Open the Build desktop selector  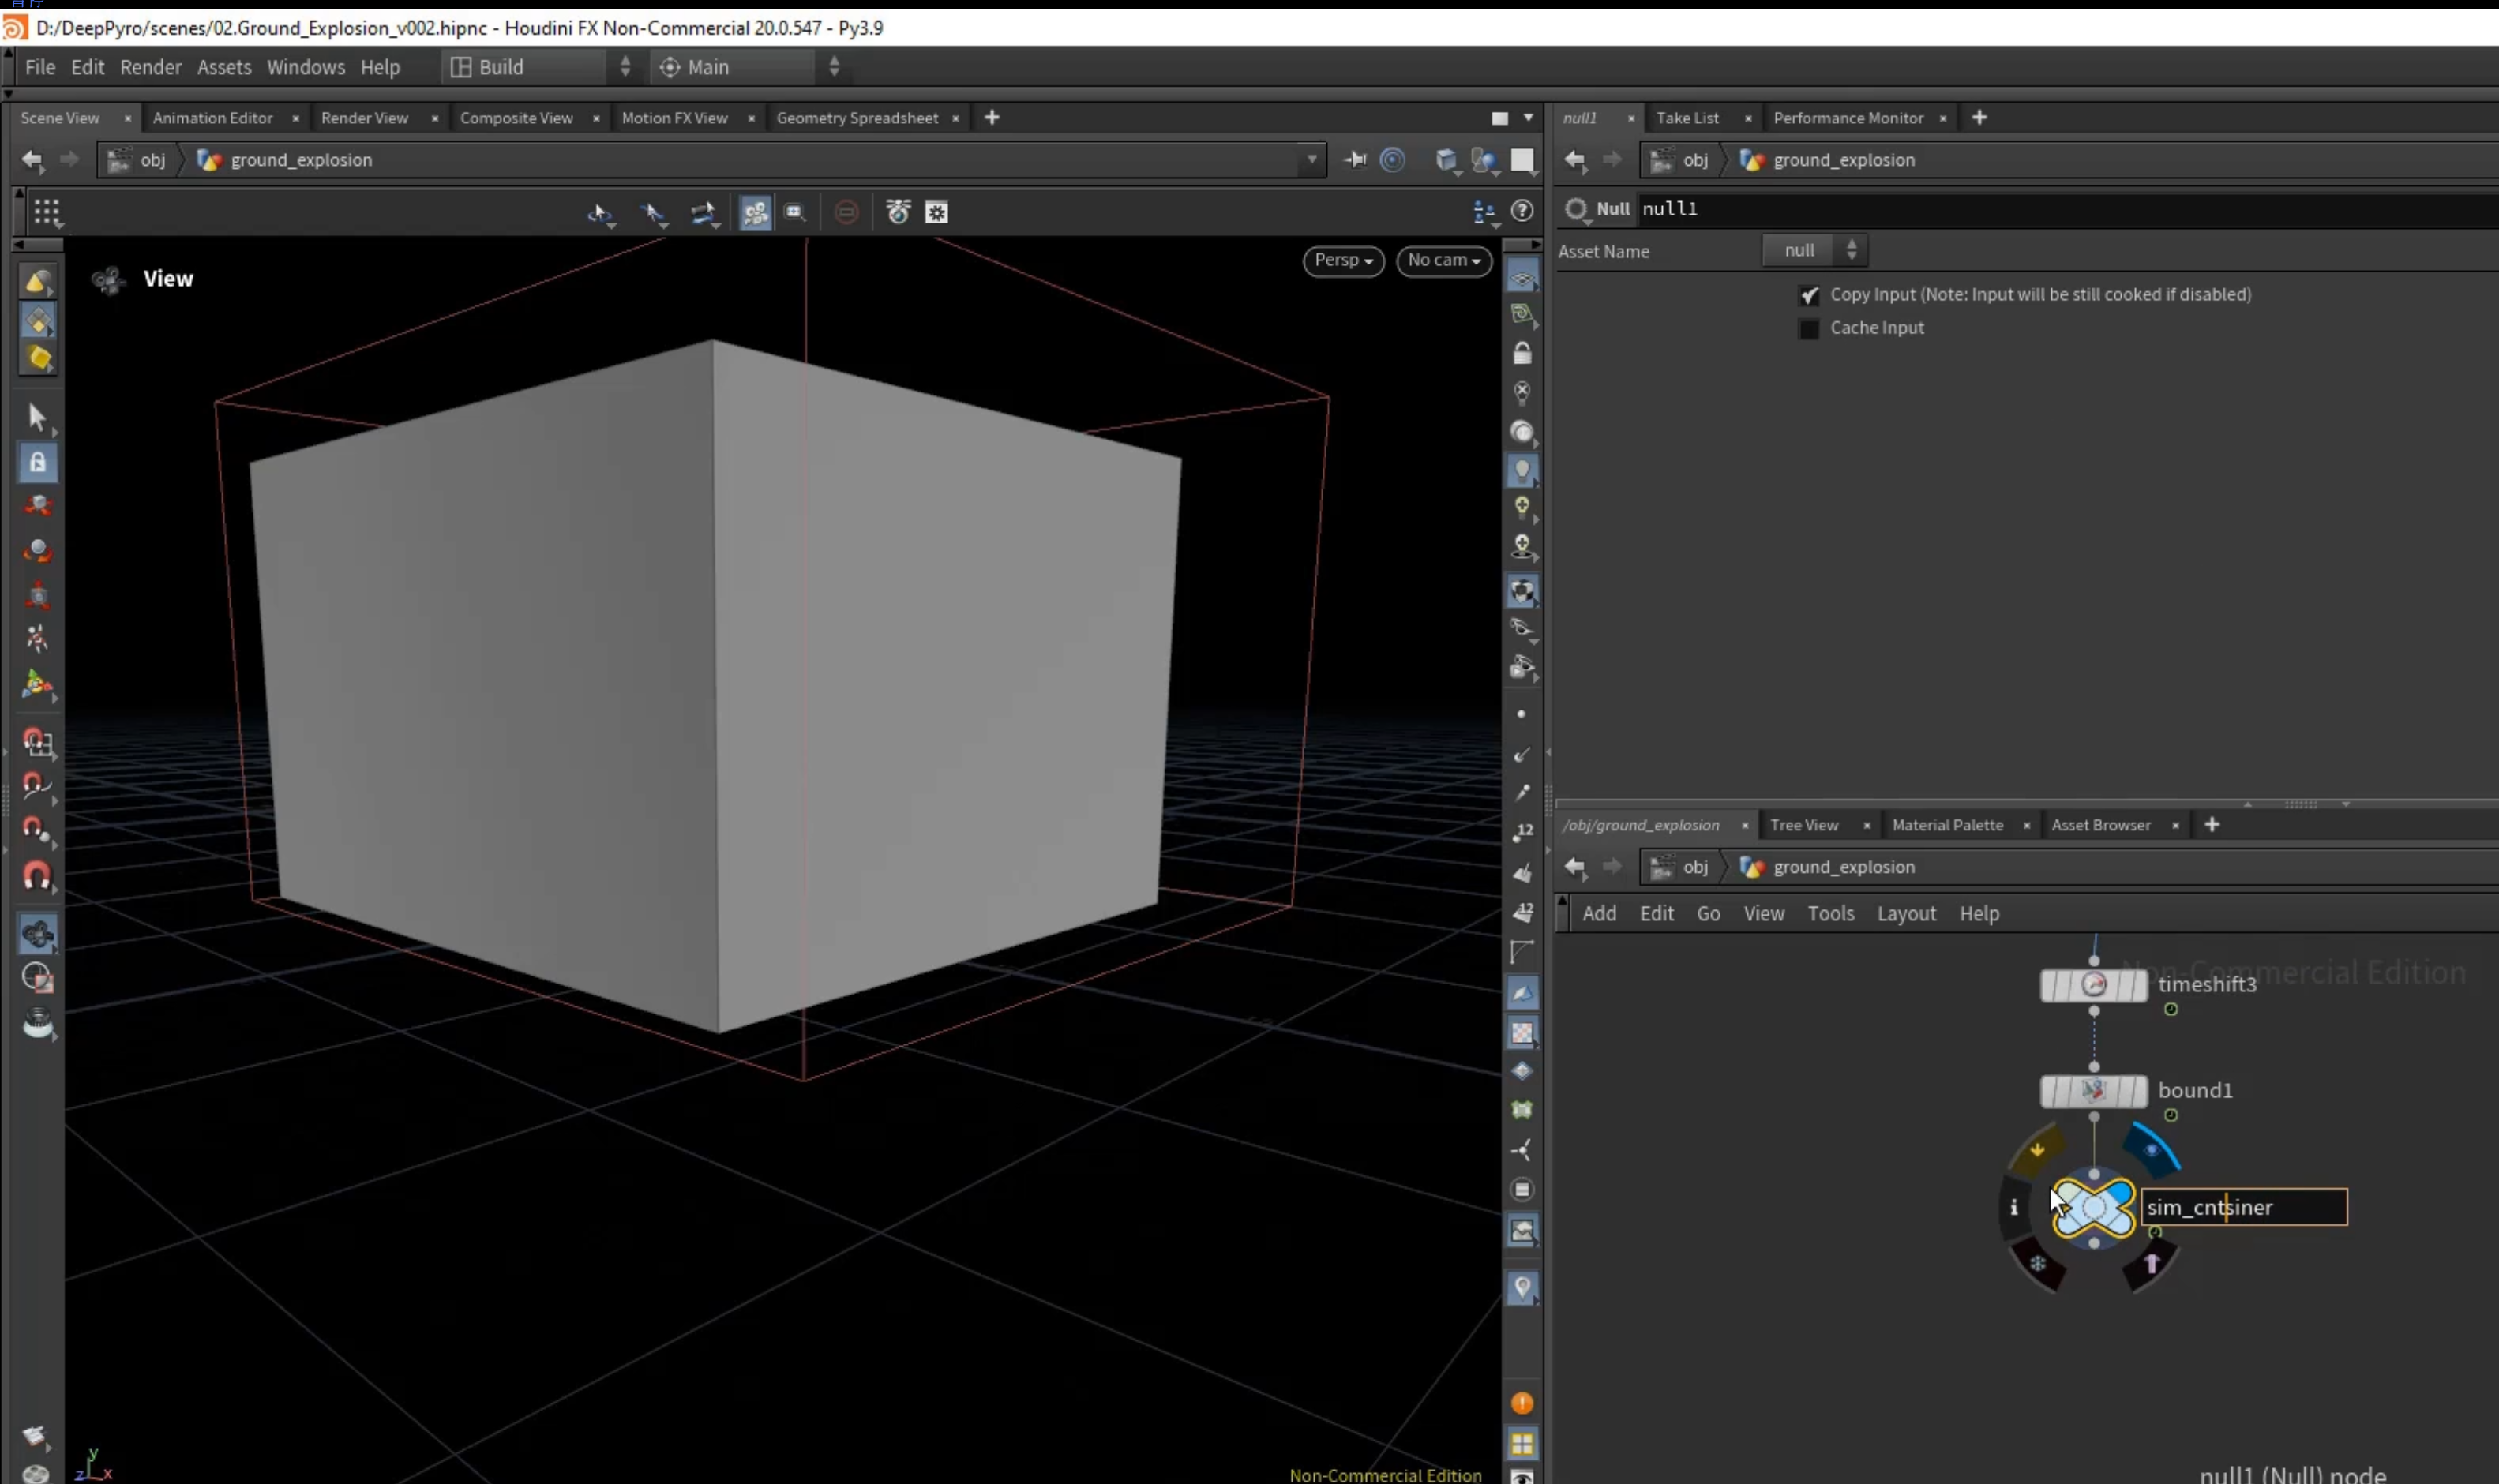540,67
